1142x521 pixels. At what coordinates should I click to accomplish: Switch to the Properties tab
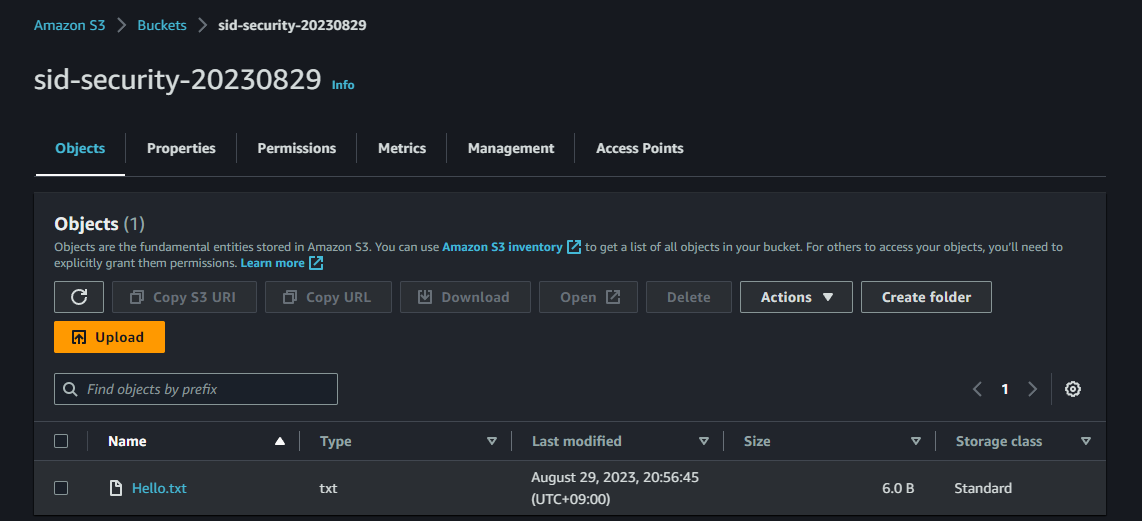tap(181, 149)
